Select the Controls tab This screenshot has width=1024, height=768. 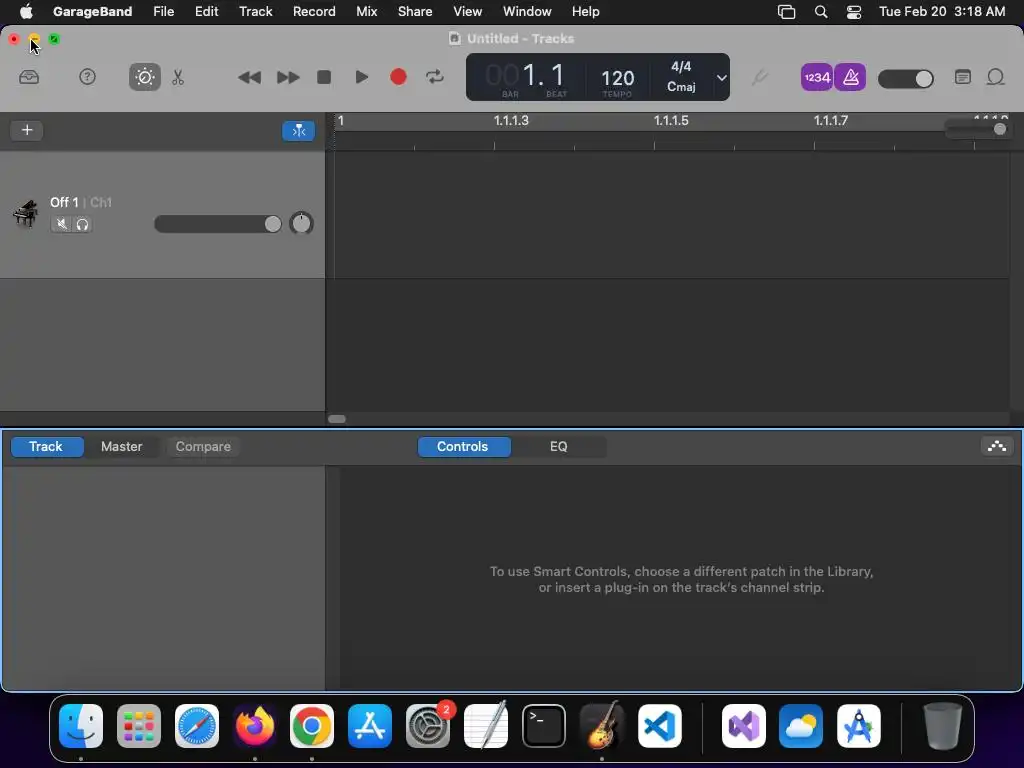pyautogui.click(x=463, y=447)
